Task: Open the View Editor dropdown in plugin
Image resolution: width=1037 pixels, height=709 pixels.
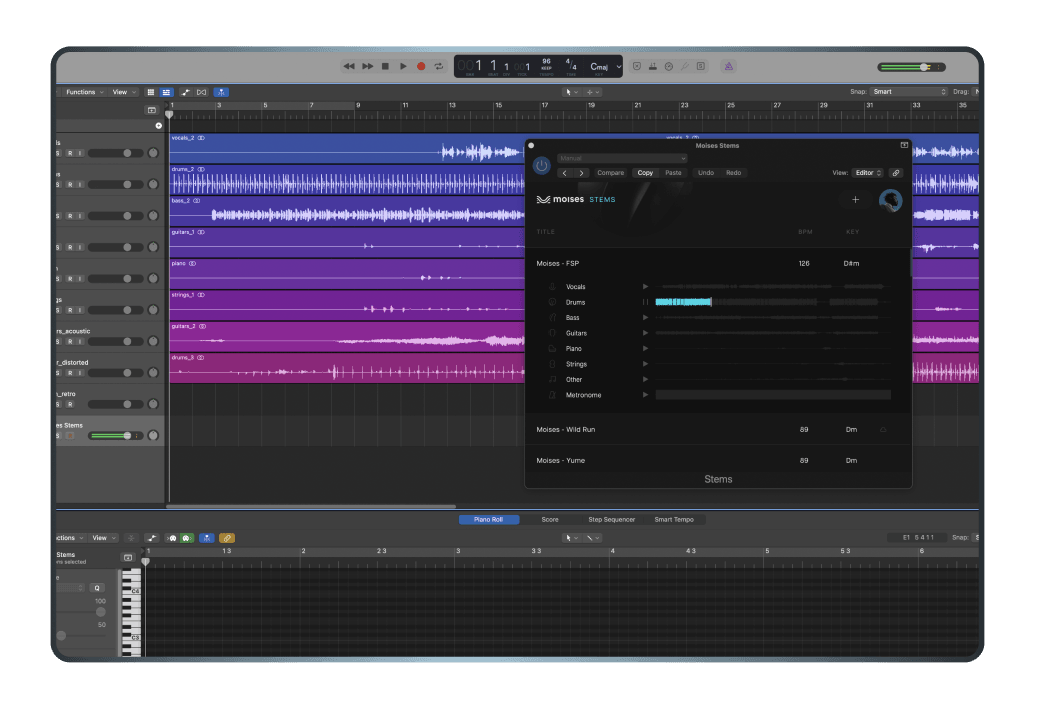Action: [x=867, y=173]
